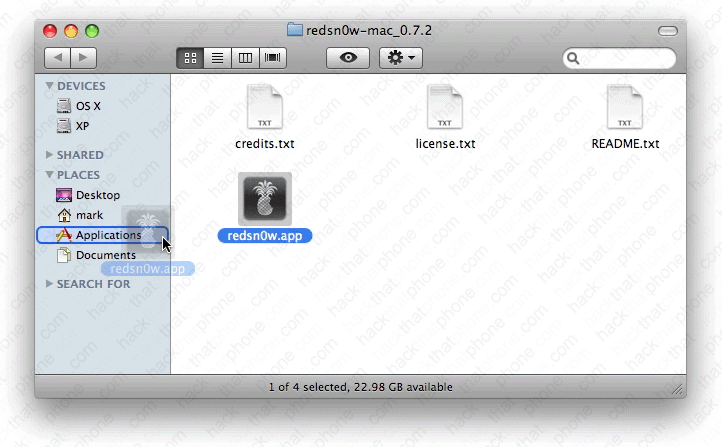Go forward with the right arrow button
The image size is (722, 447).
84,58
